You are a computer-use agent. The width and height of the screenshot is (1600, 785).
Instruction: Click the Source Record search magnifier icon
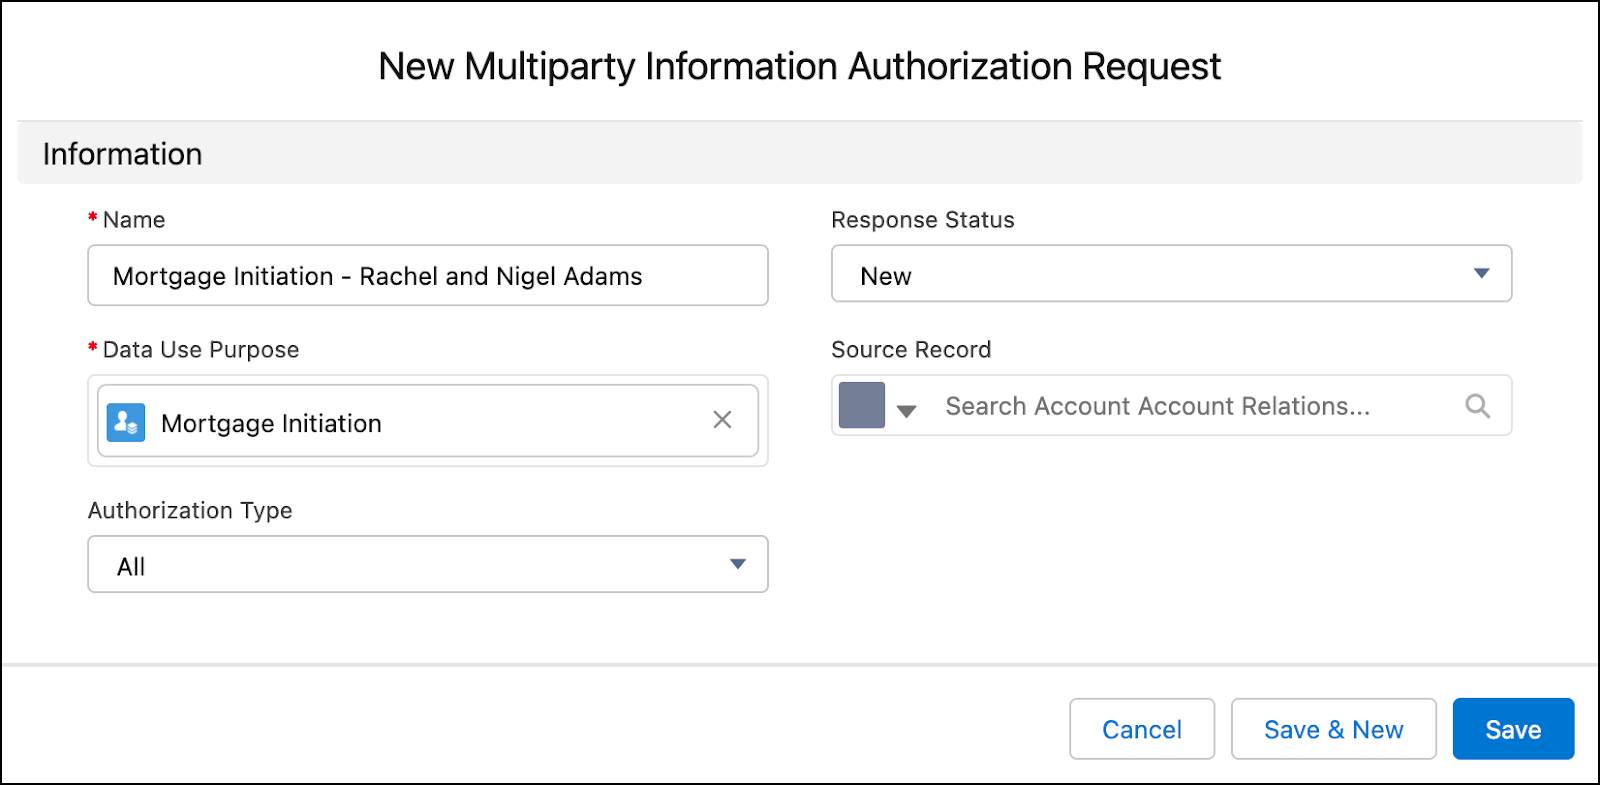[1477, 405]
